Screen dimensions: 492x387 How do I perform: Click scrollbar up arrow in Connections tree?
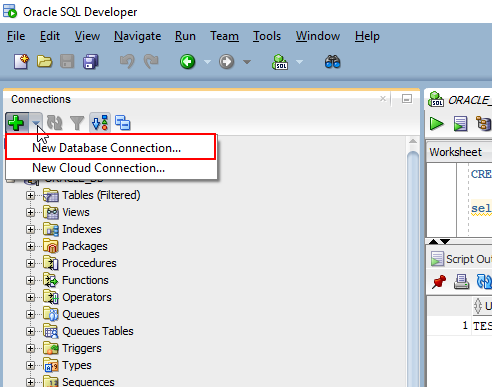pos(413,141)
